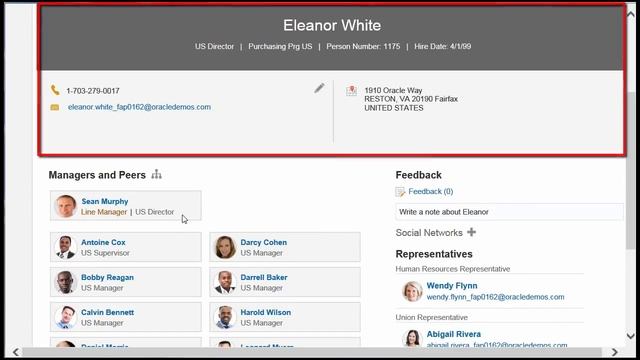This screenshot has height=360, width=640.
Task: Click the 1910 Oracle Way address text
Action: click(x=393, y=90)
